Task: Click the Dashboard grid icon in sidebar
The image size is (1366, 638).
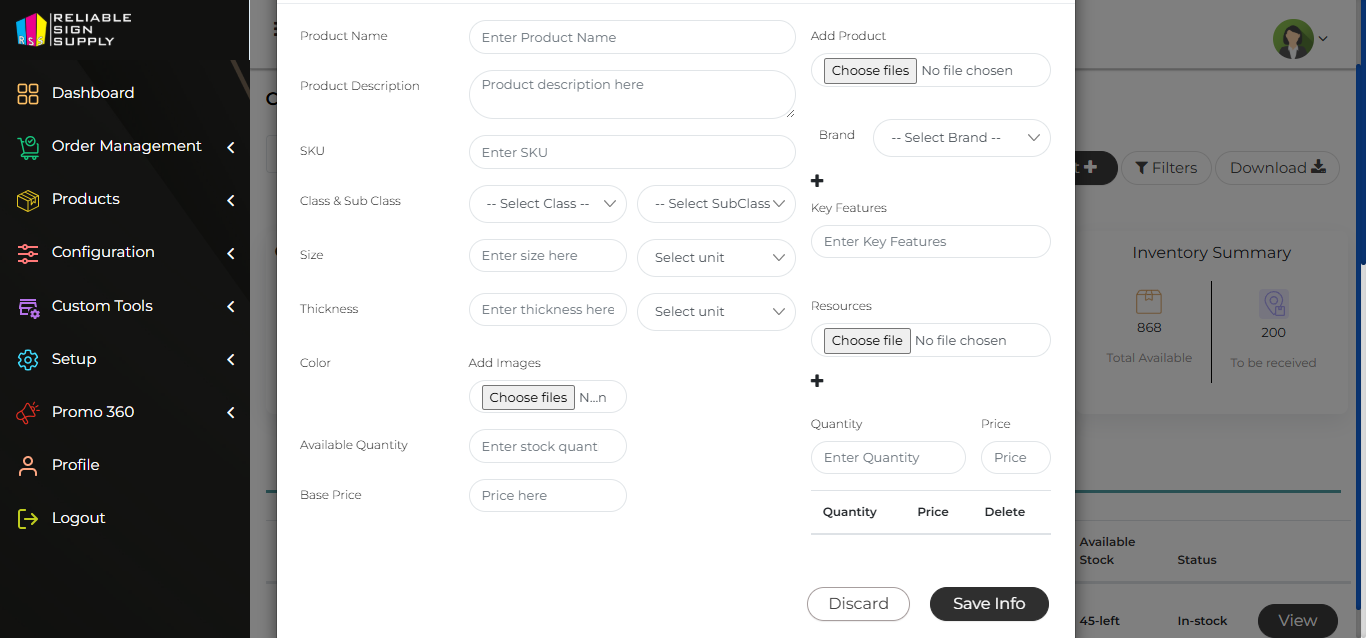Action: click(x=28, y=94)
